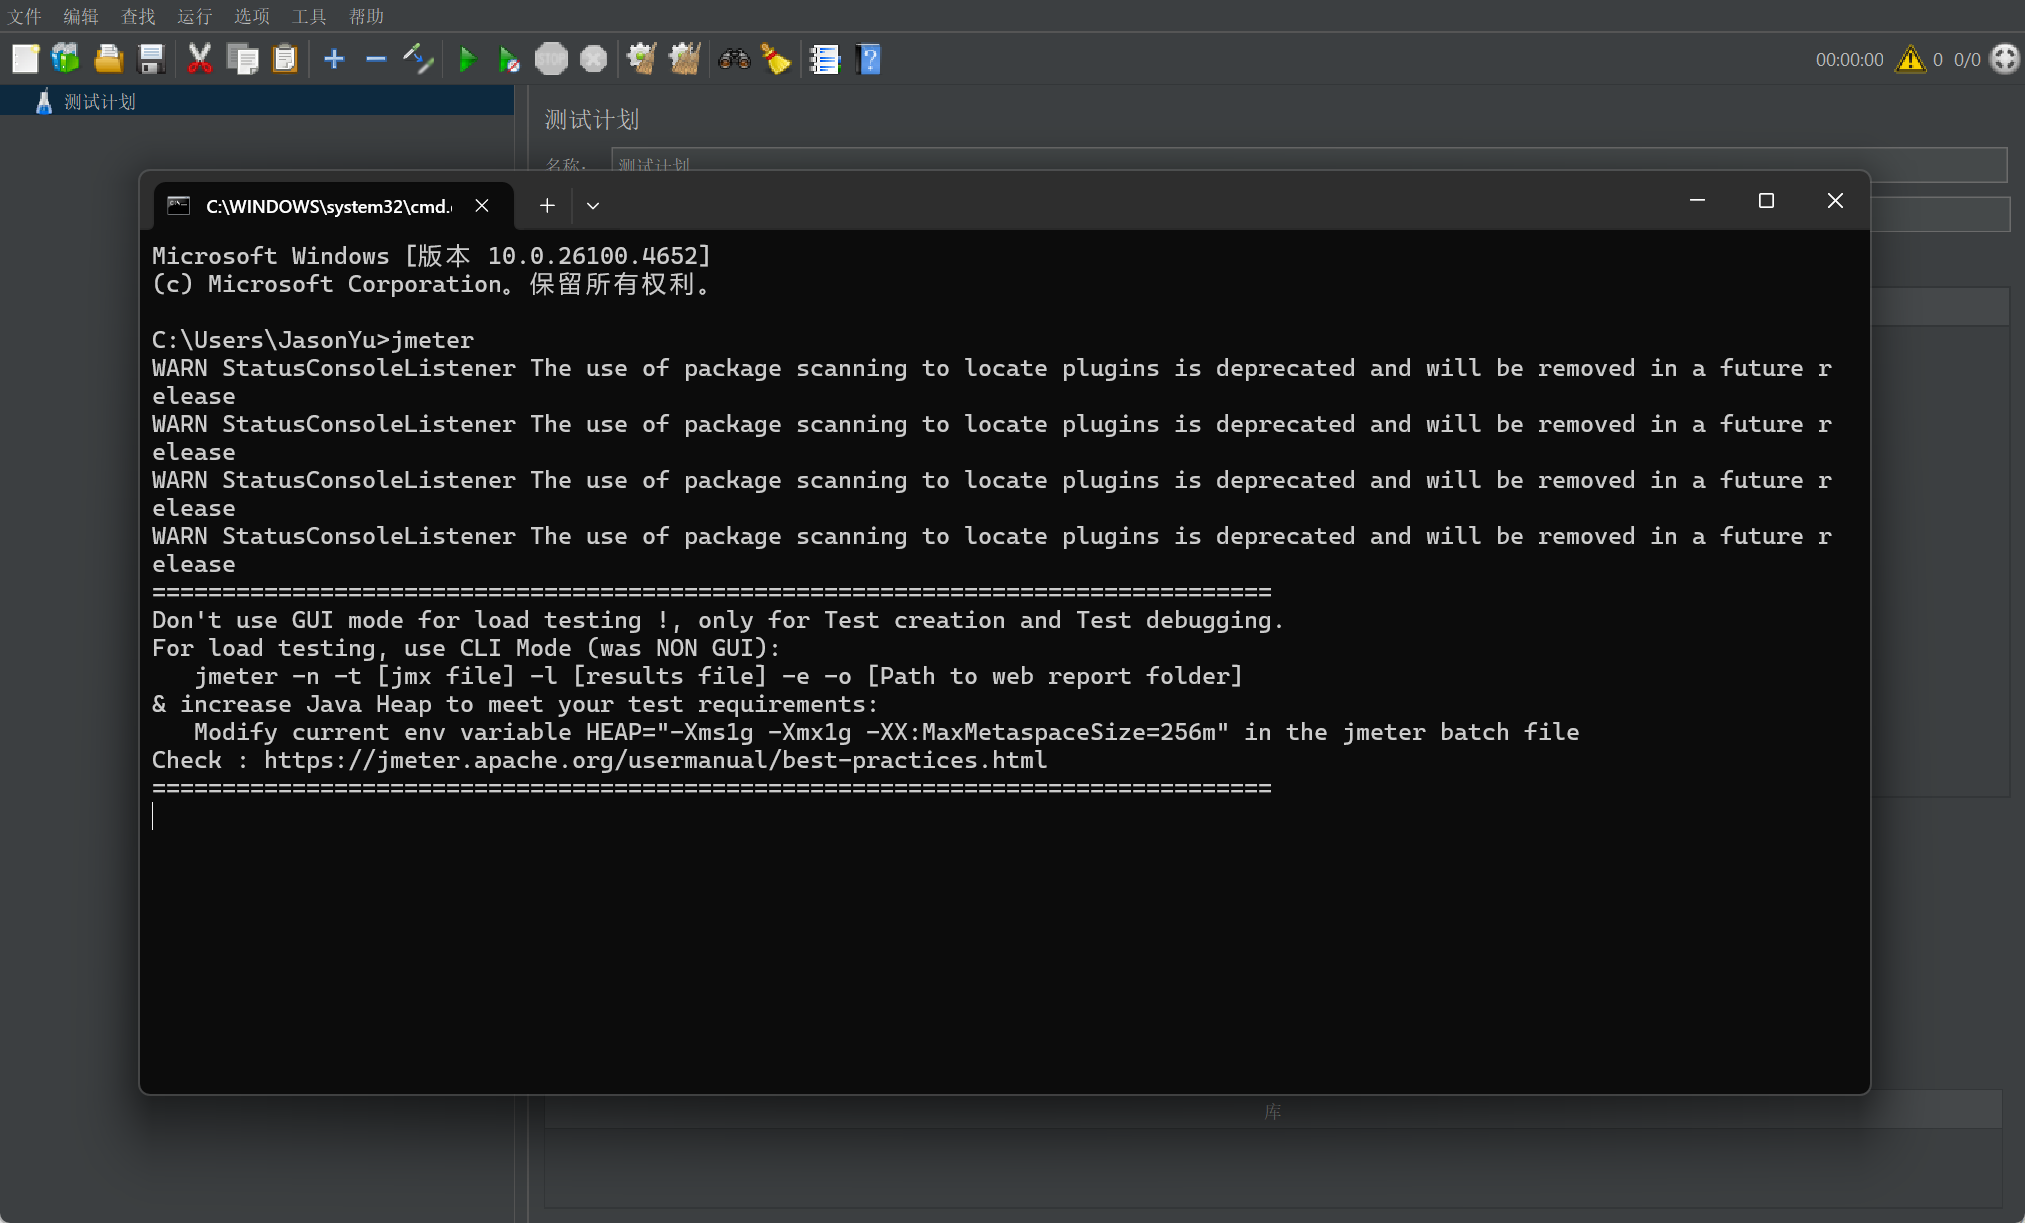
Task: Open the Function Helper list icon
Action: click(x=824, y=59)
